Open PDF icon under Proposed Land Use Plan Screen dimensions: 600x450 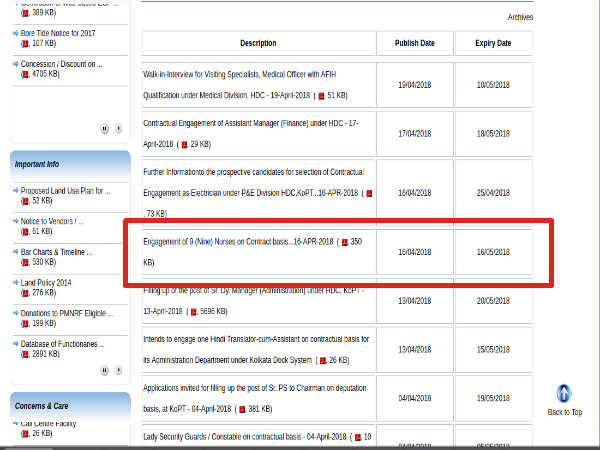click(25, 201)
